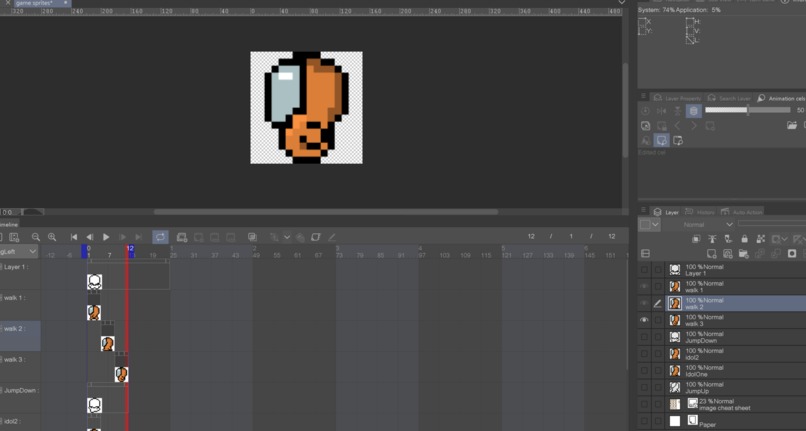Toggle loop playback in the timeline
The width and height of the screenshot is (806, 431).
pos(160,237)
